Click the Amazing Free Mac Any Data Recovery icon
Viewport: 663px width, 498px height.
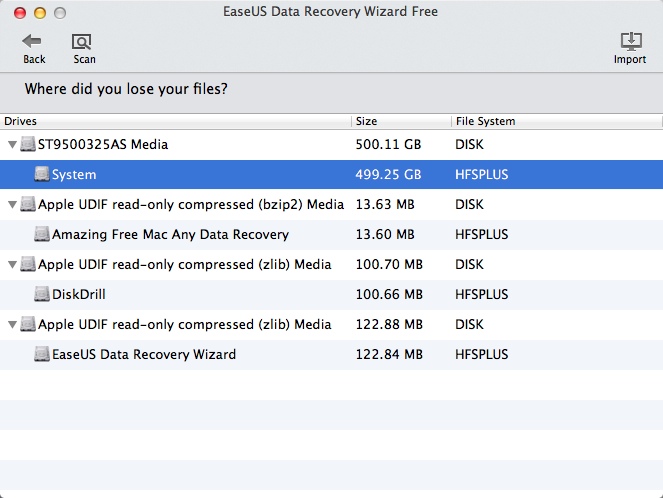[42, 234]
